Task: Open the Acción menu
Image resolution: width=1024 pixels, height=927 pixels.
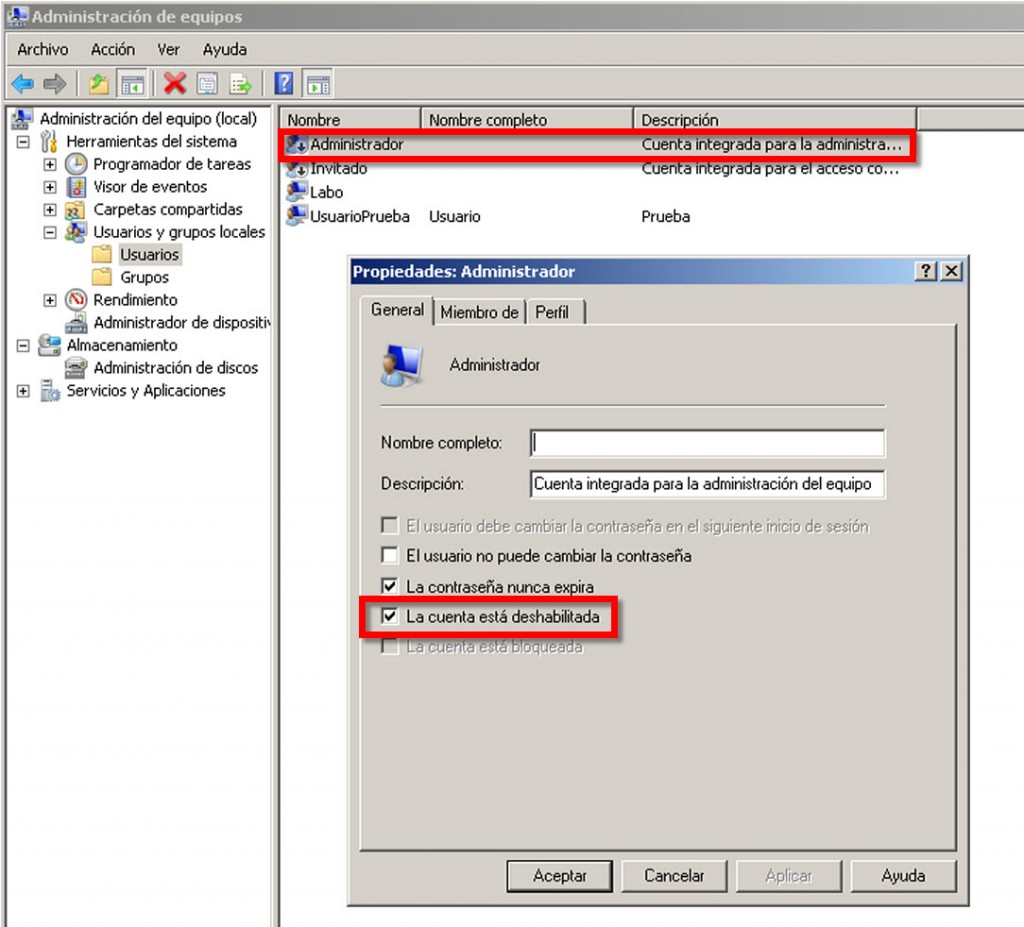Action: click(112, 49)
